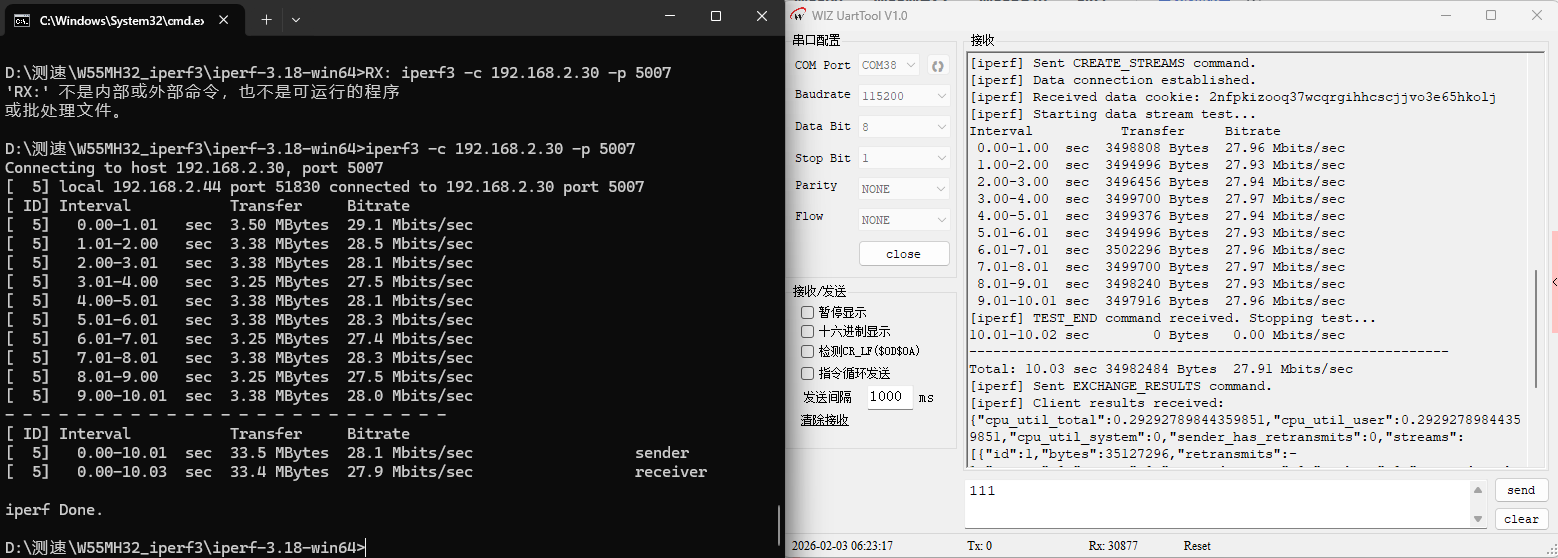
Task: Click send box scroll-up arrow
Action: point(1478,490)
